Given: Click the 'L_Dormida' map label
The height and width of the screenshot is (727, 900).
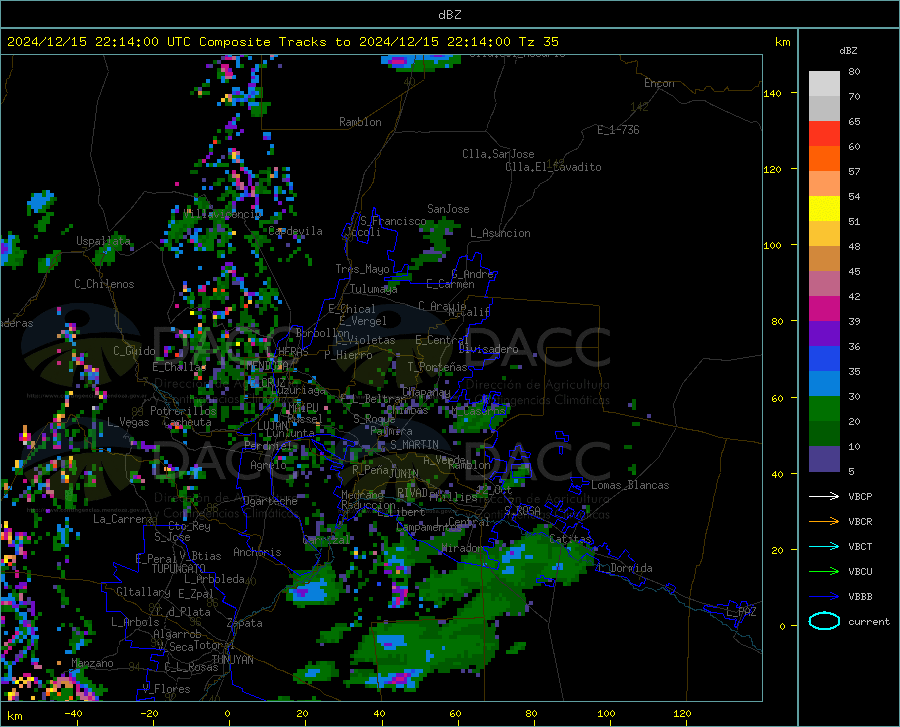Looking at the screenshot, I should 625,568.
